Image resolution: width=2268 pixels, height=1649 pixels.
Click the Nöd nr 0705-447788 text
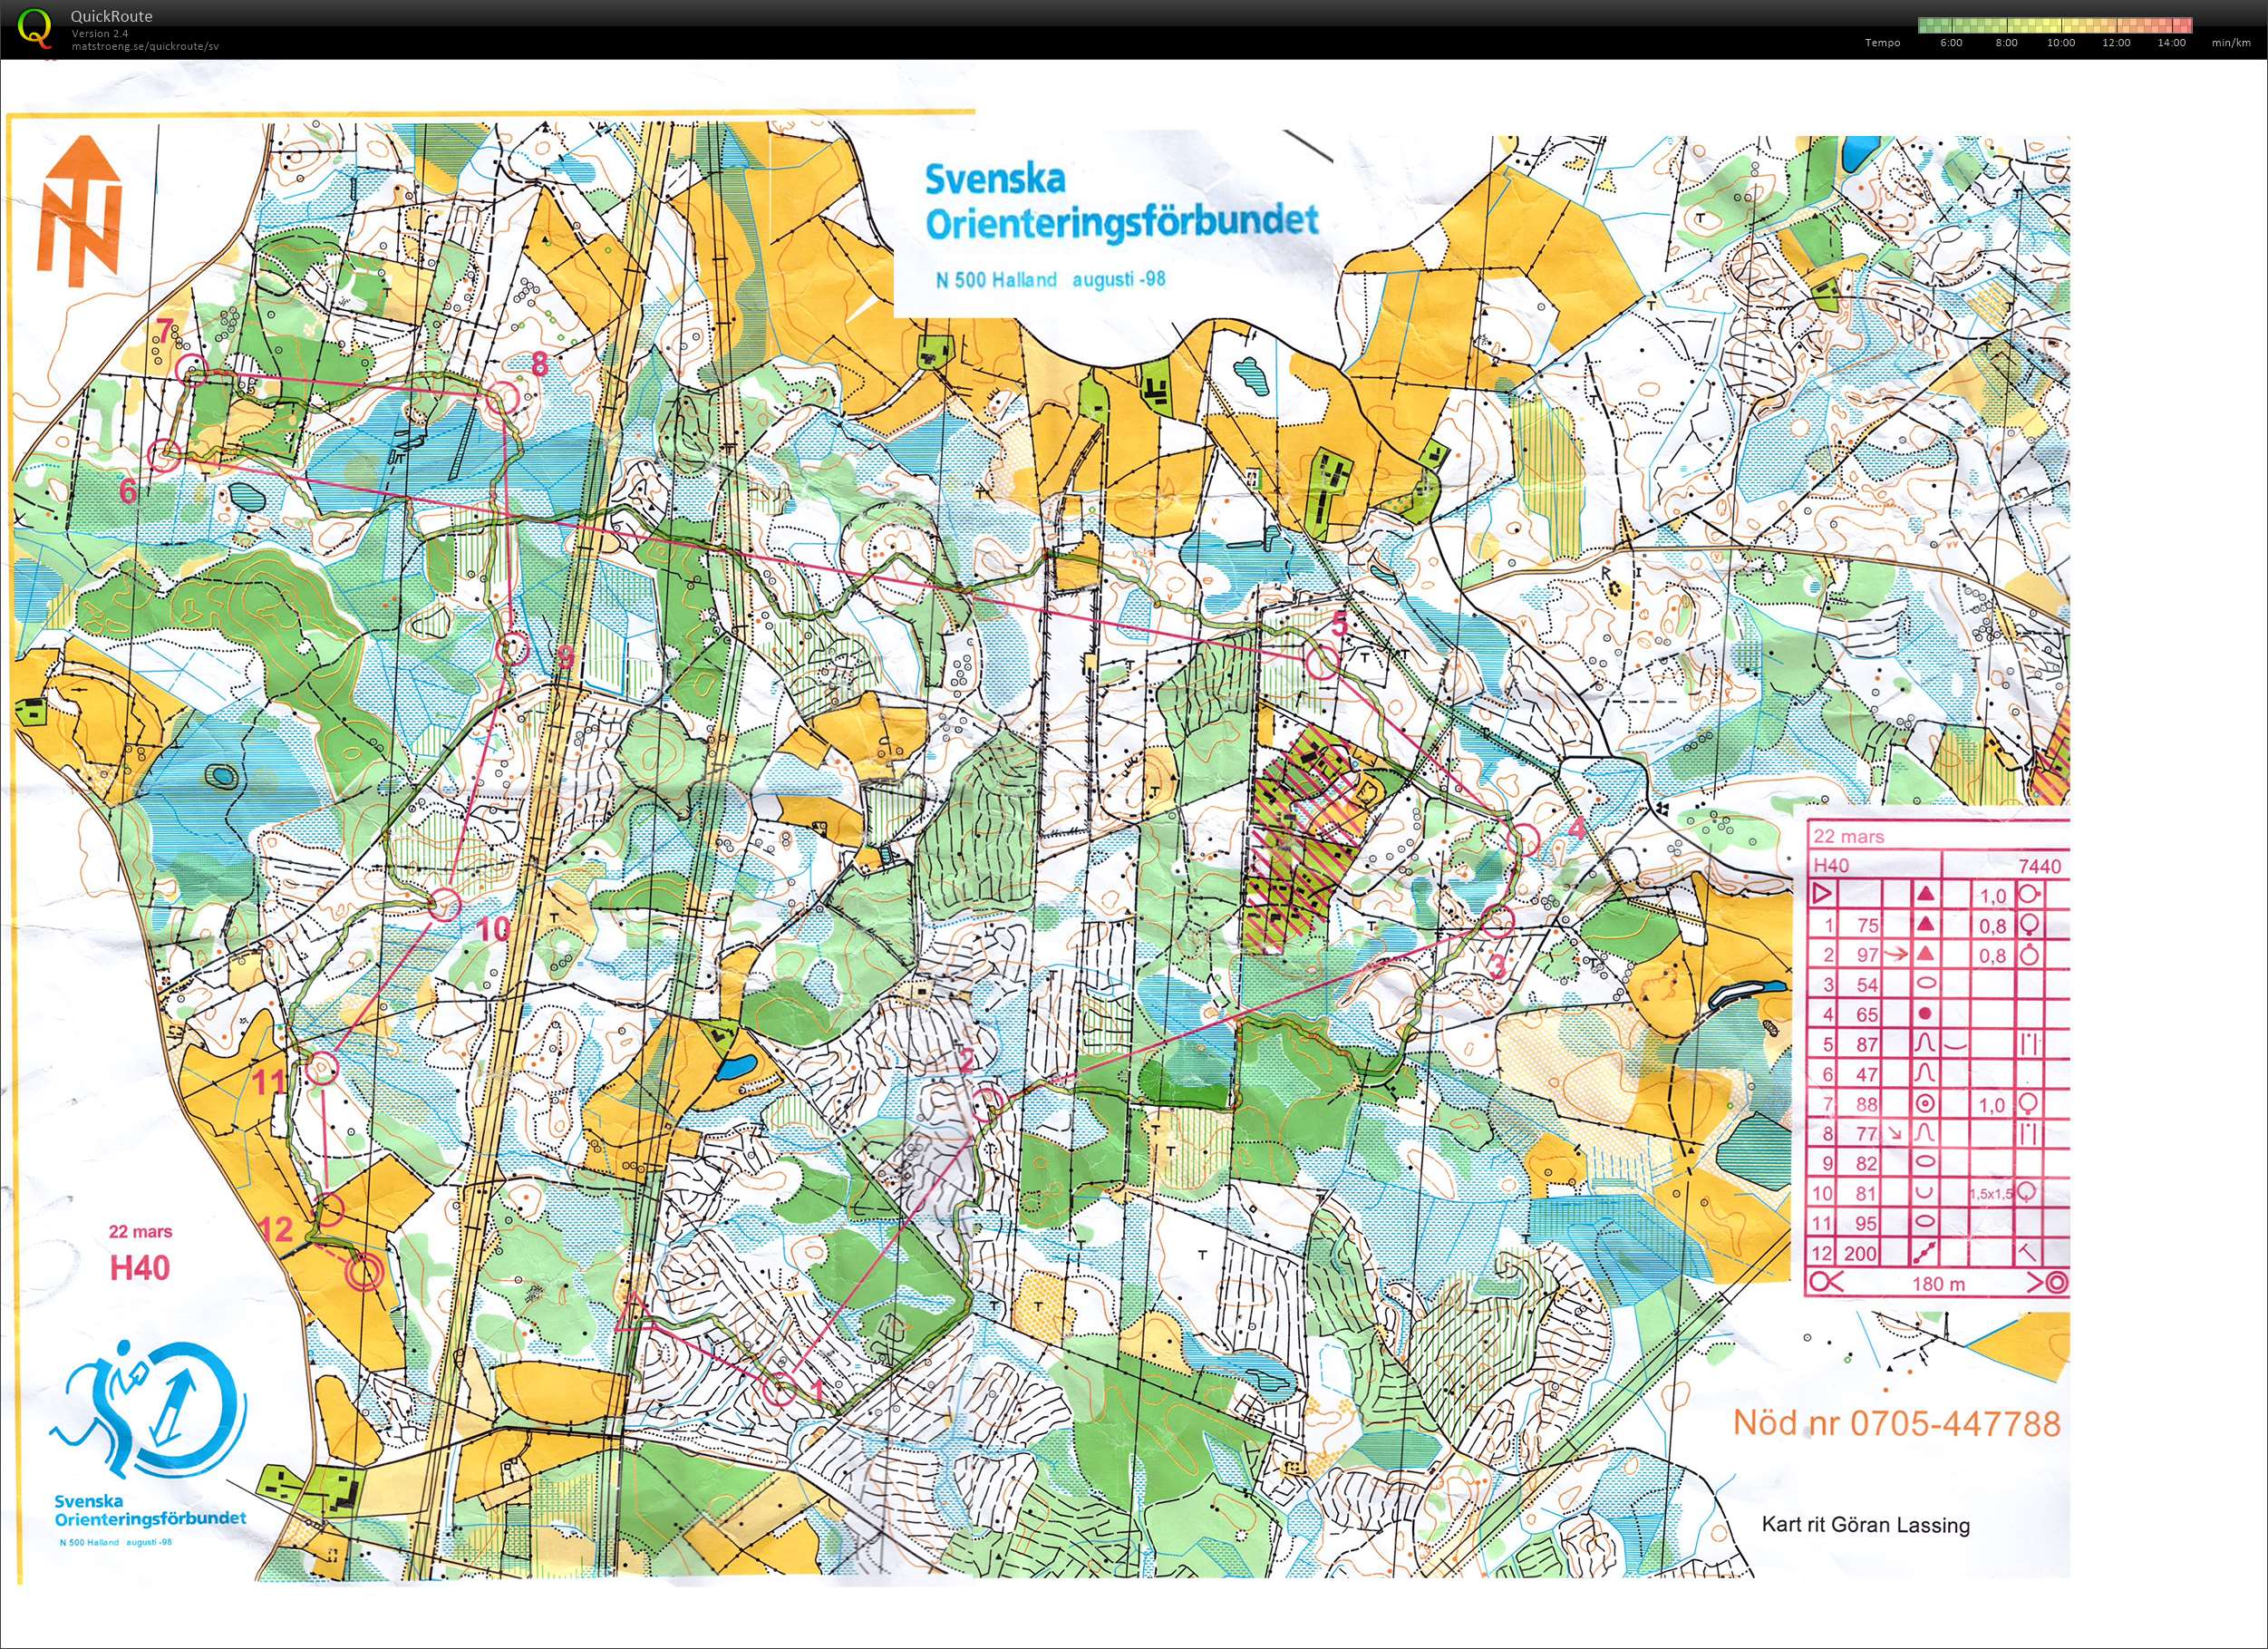pyautogui.click(x=1897, y=1422)
